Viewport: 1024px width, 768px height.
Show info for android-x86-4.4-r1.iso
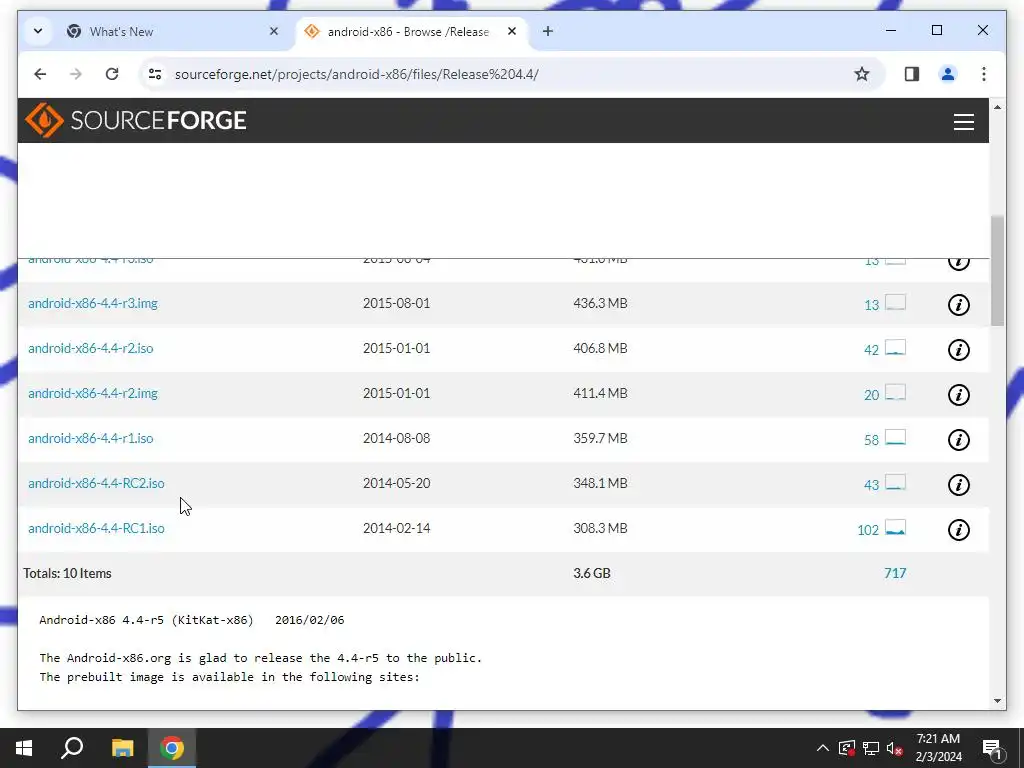pyautogui.click(x=958, y=440)
